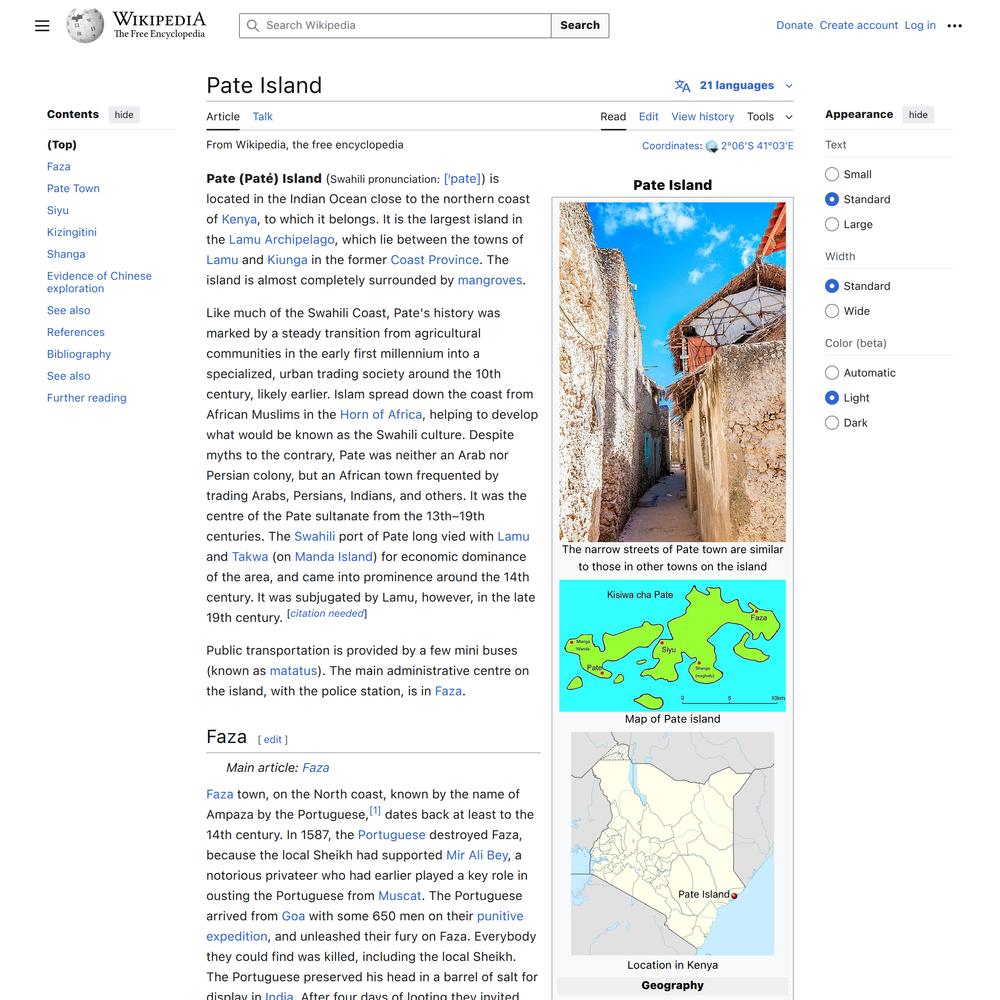This screenshot has width=1000, height=1000.
Task: Select Small text size
Action: click(x=832, y=174)
